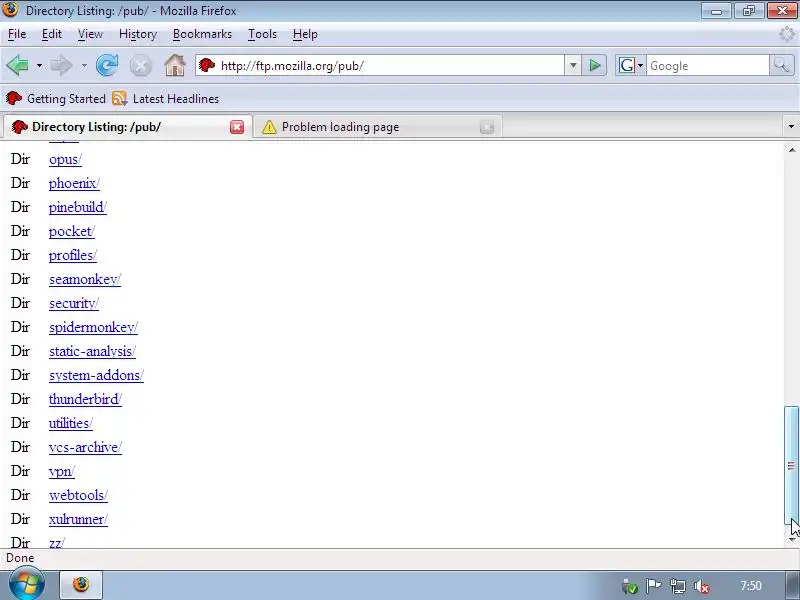Open the zz/ directory link

[57, 543]
